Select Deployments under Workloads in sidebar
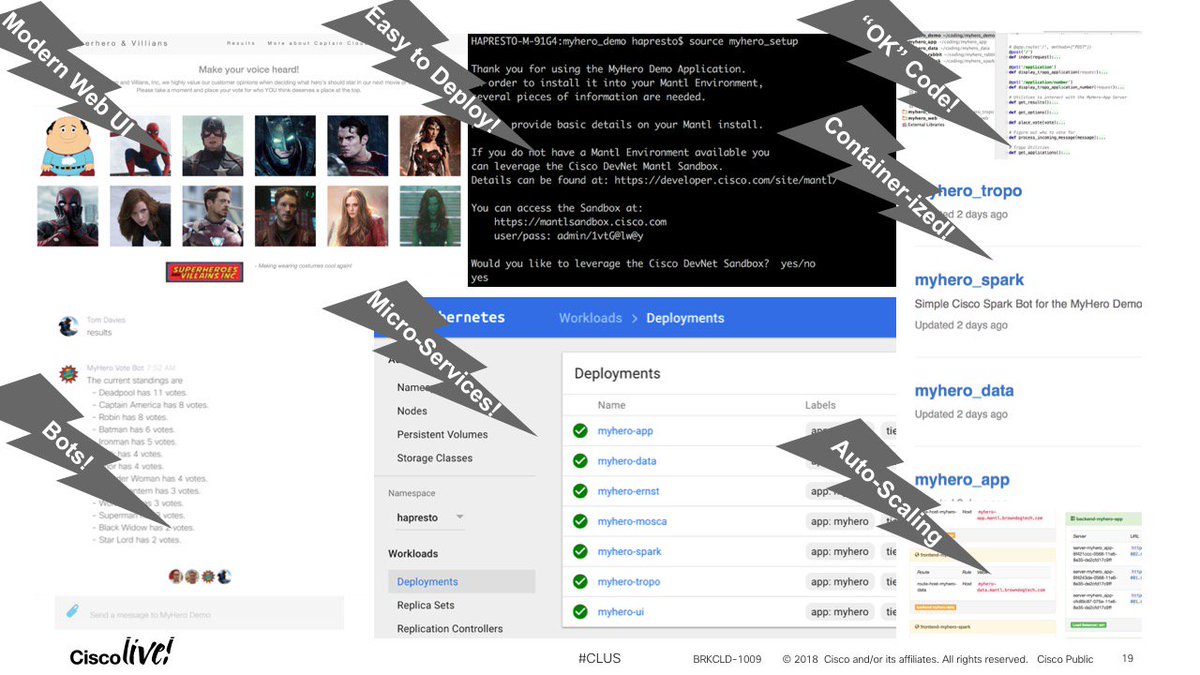Viewport: 1200px width, 675px height. coord(461,582)
